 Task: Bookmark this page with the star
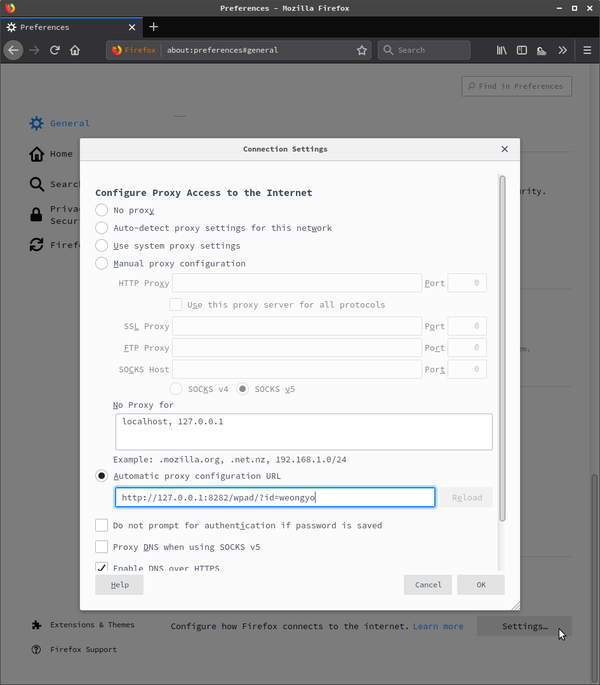click(361, 50)
